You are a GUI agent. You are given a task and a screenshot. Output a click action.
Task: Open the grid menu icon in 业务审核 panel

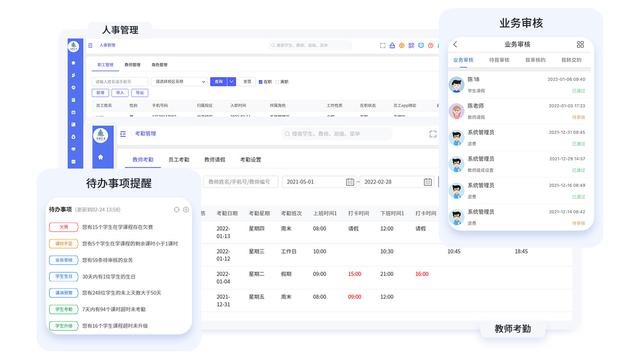click(580, 44)
